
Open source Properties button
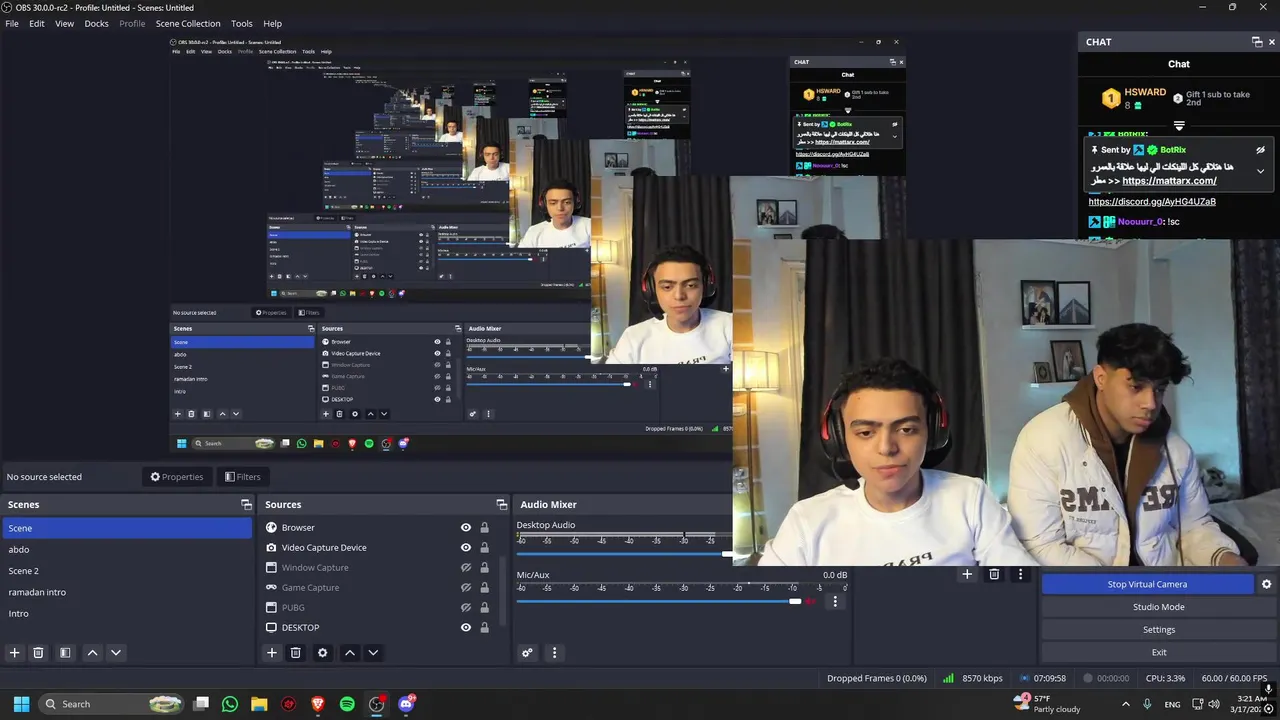(177, 477)
